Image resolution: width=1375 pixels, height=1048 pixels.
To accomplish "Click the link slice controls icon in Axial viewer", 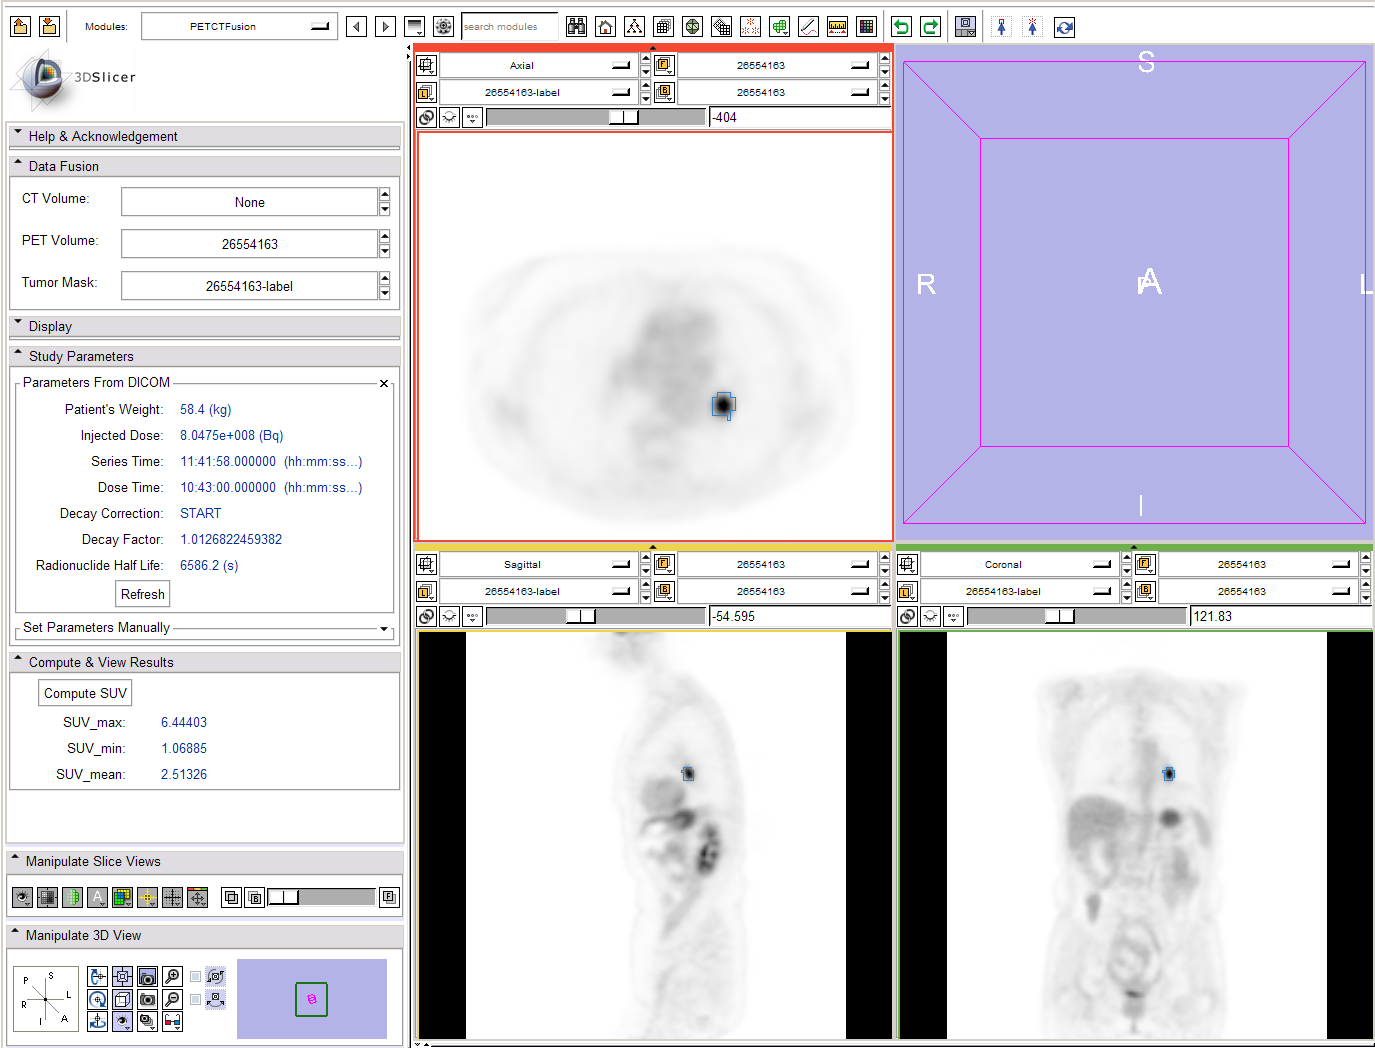I will click(426, 118).
